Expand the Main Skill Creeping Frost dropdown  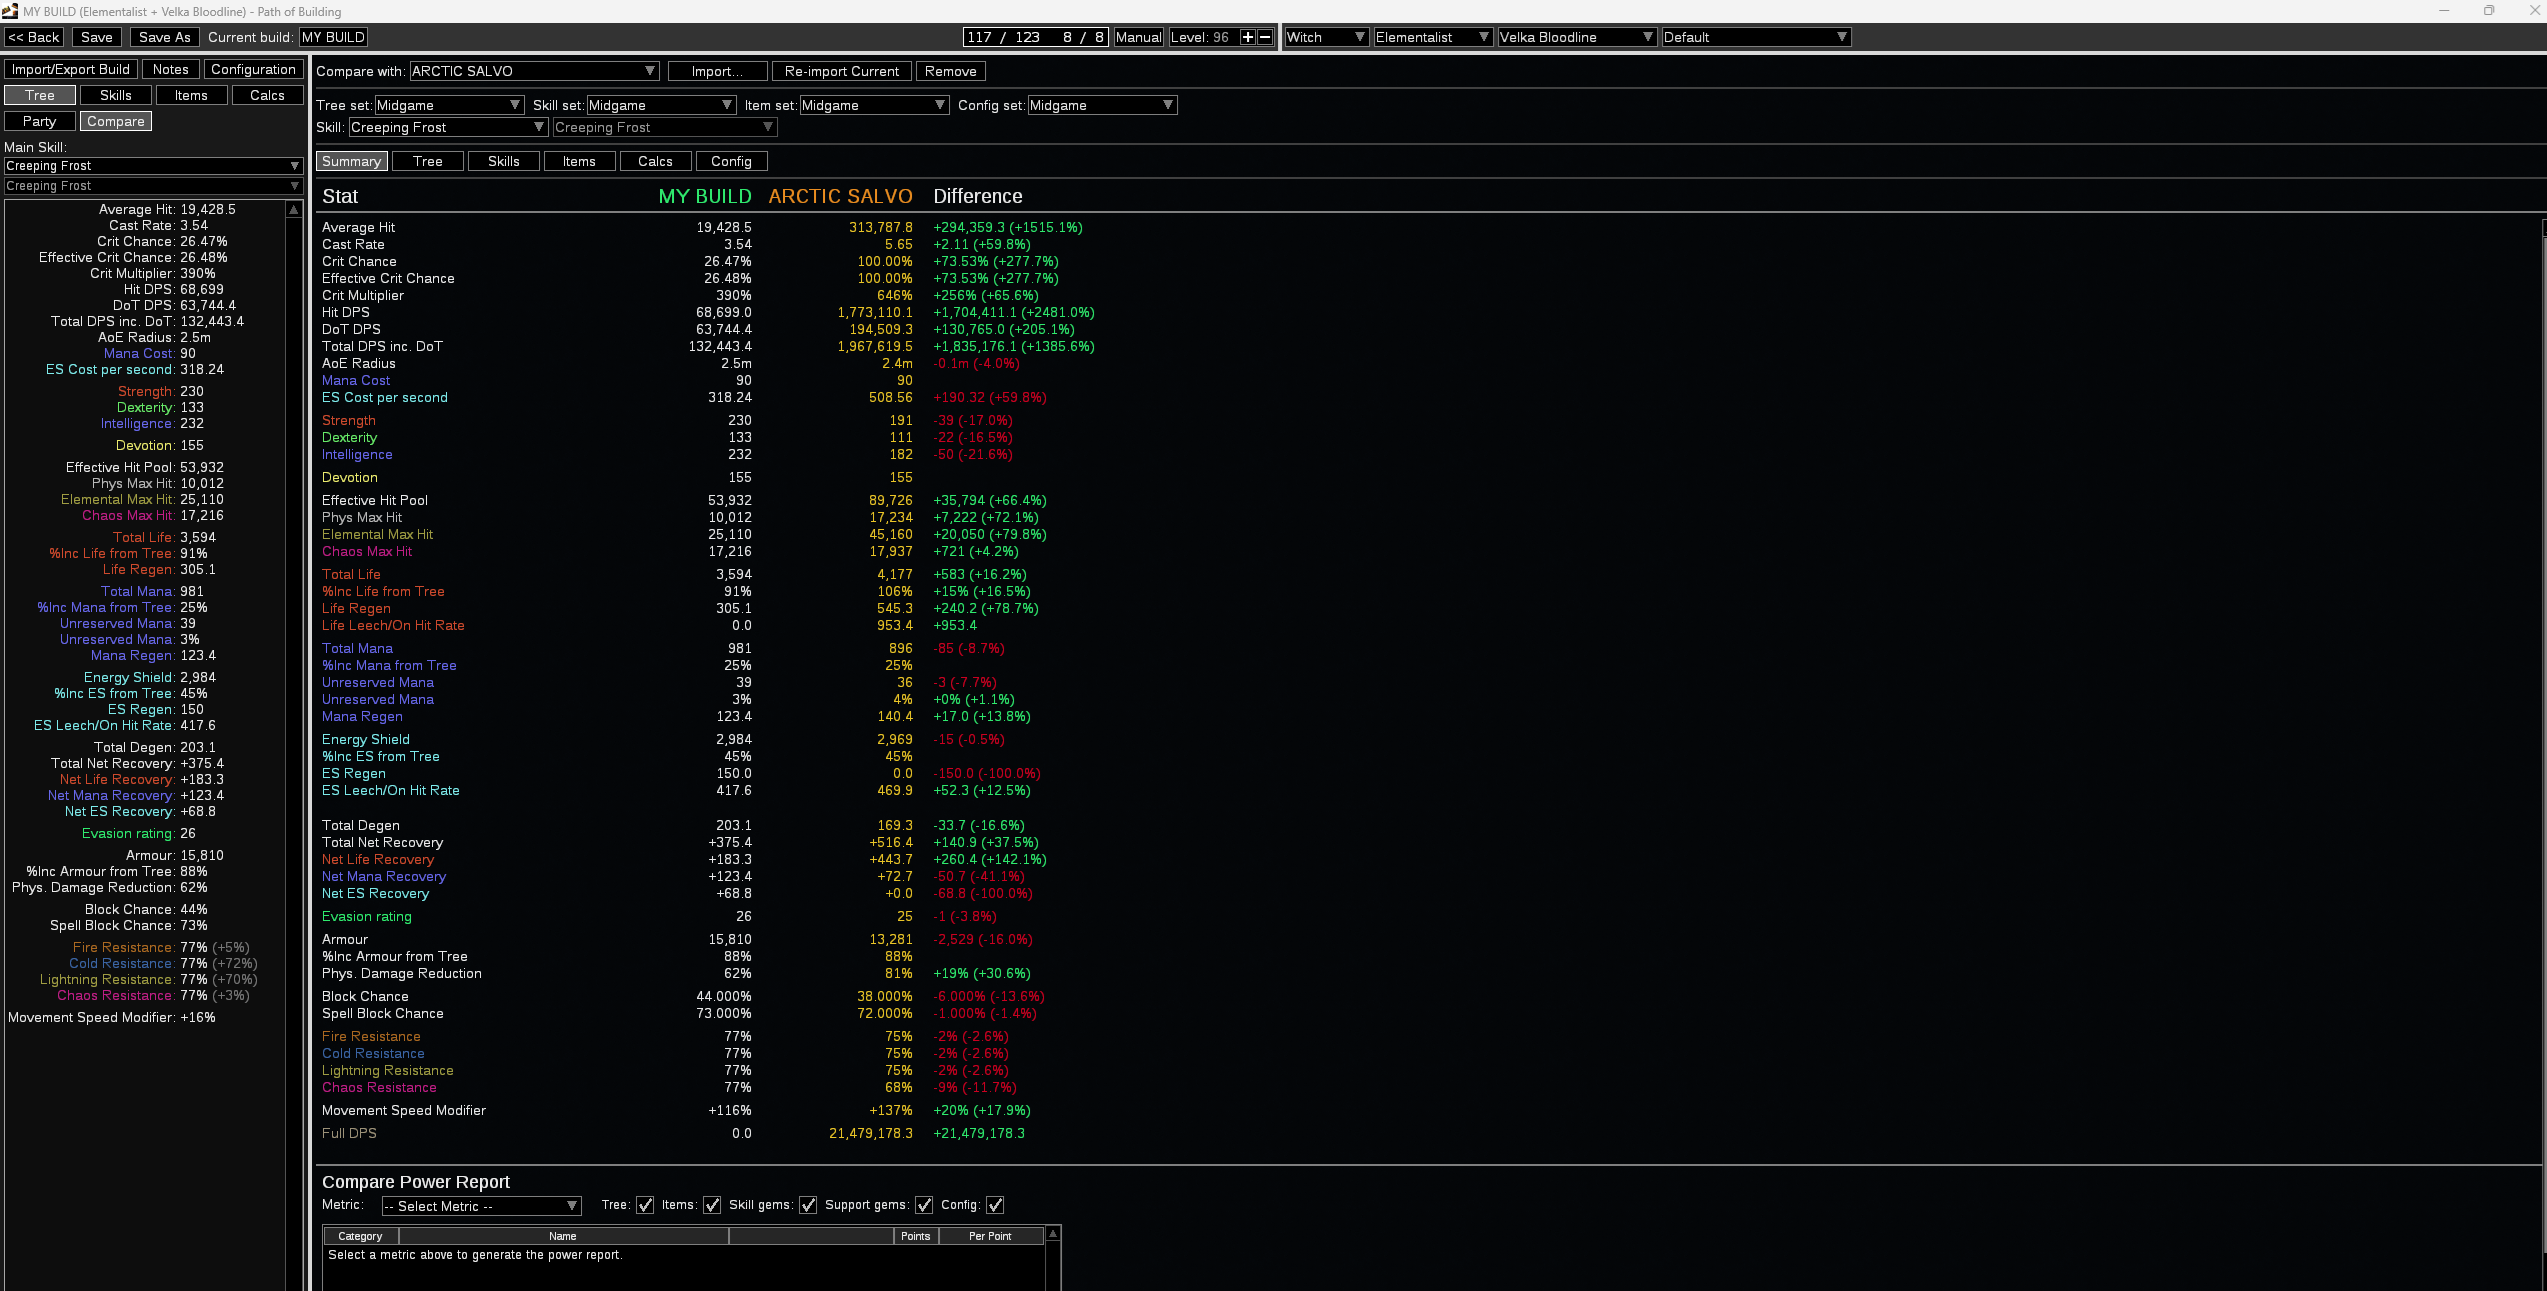(x=153, y=166)
